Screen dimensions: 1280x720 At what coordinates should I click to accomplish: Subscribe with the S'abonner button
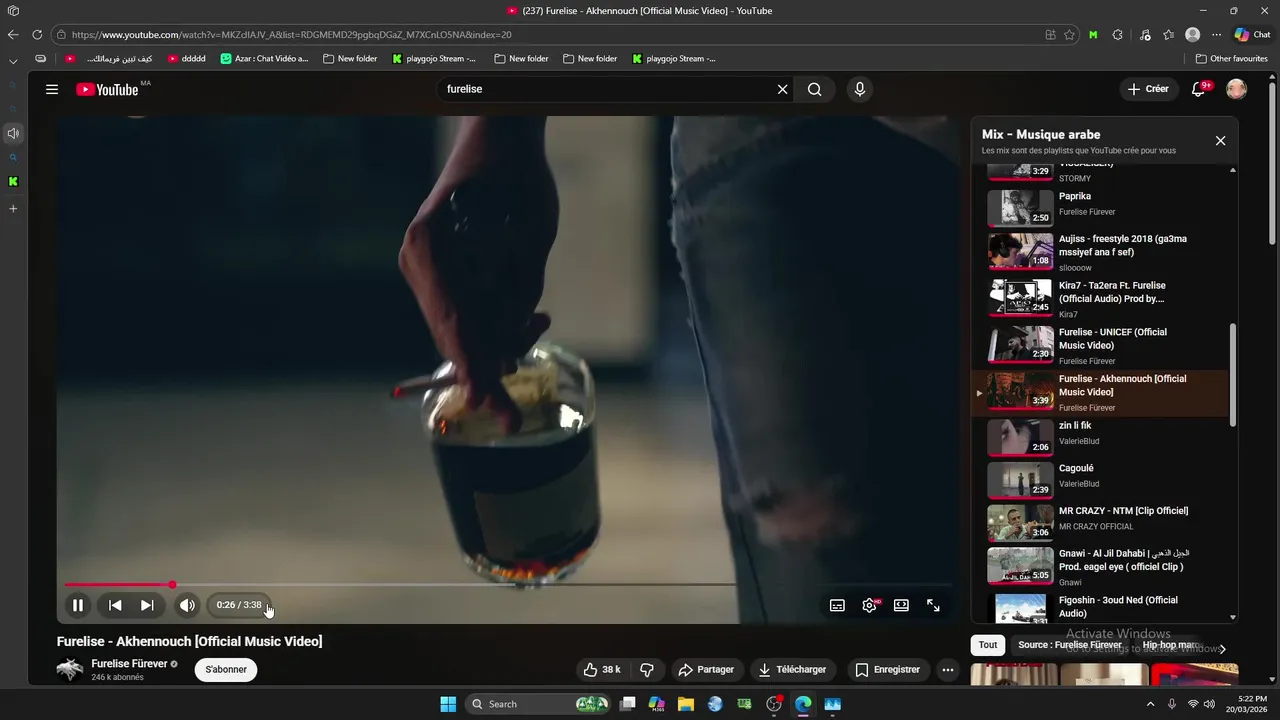(226, 669)
